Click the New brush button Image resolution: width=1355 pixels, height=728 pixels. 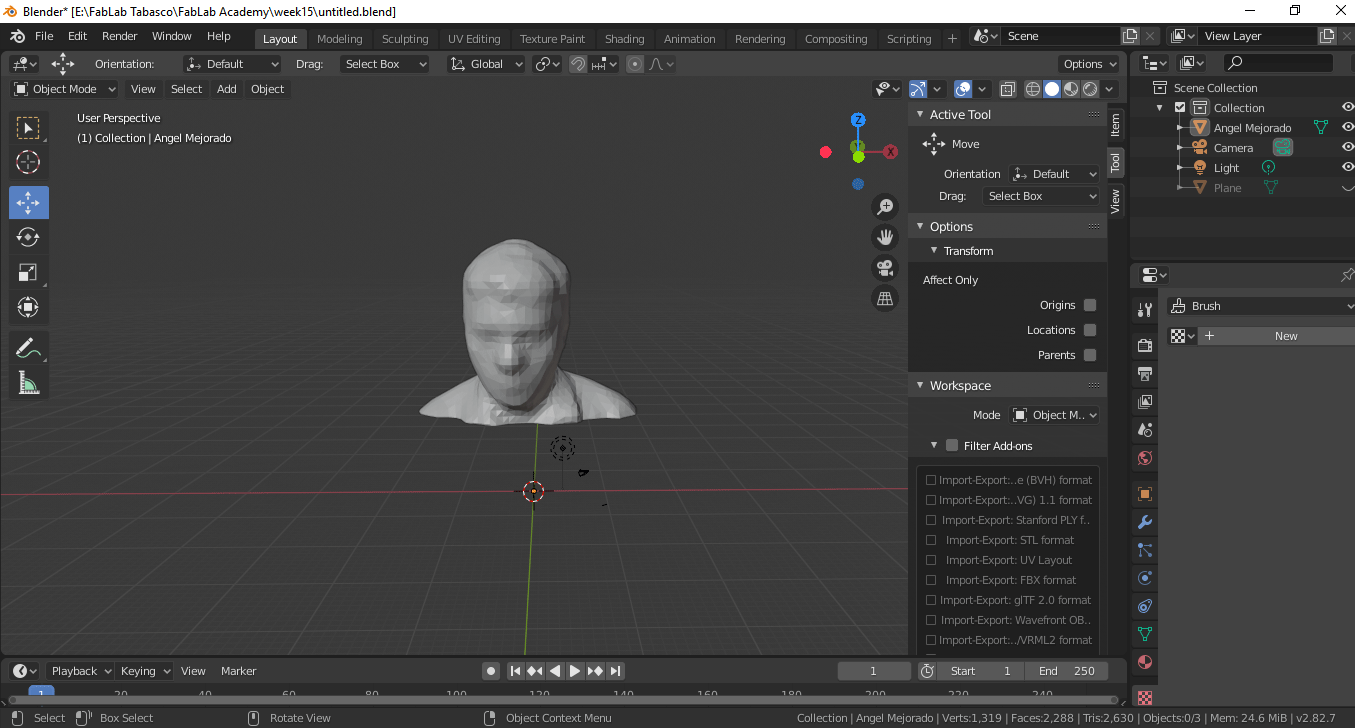(x=1285, y=336)
